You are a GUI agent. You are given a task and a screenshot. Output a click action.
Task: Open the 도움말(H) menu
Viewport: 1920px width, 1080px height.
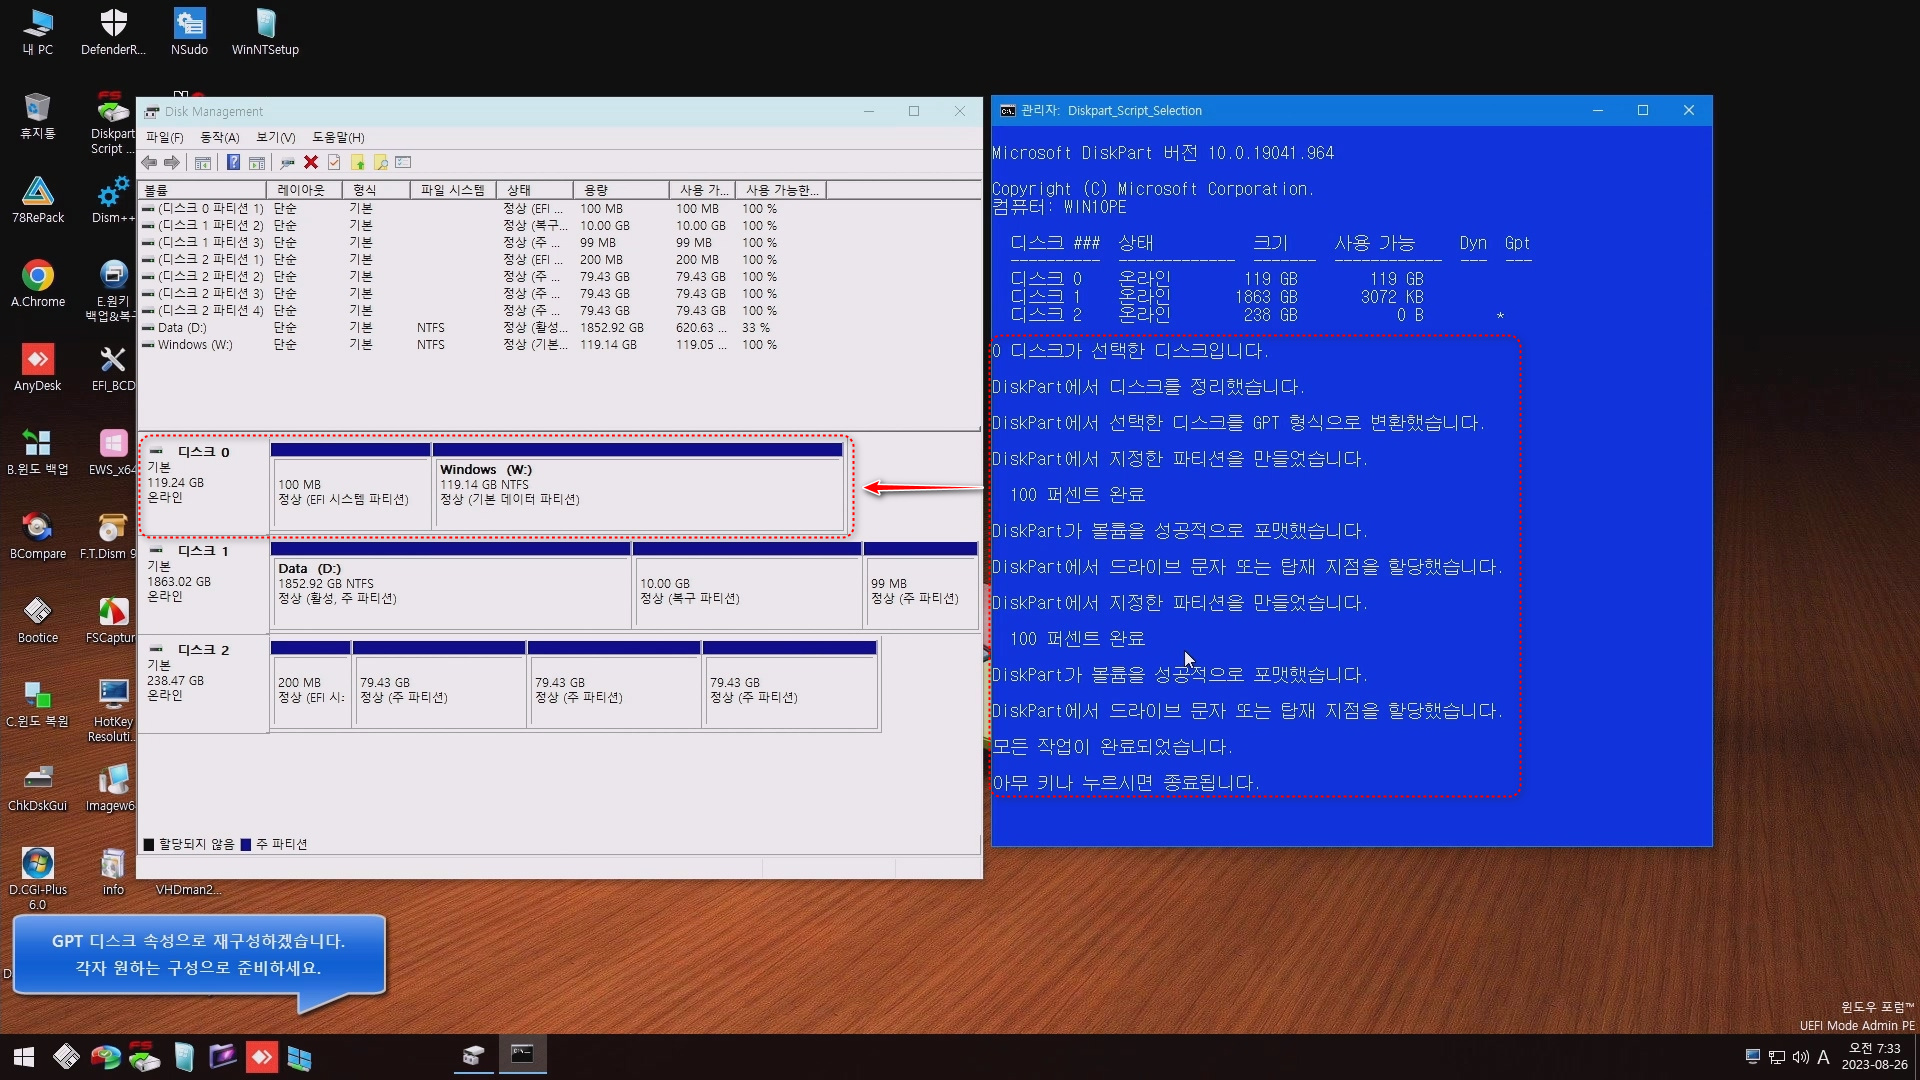click(x=338, y=138)
